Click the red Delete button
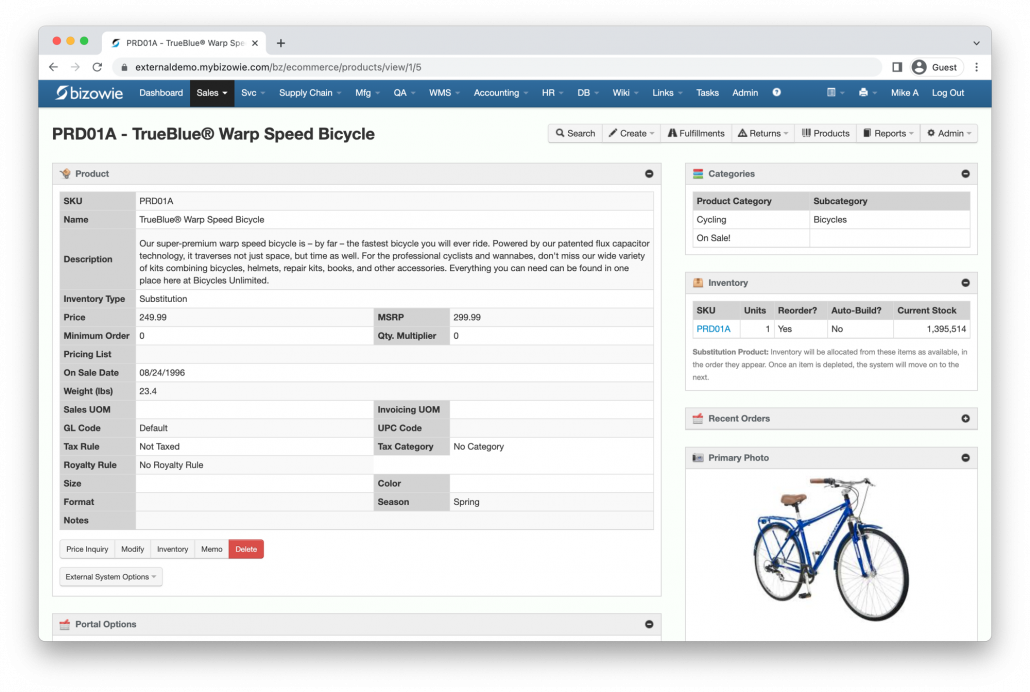 246,549
